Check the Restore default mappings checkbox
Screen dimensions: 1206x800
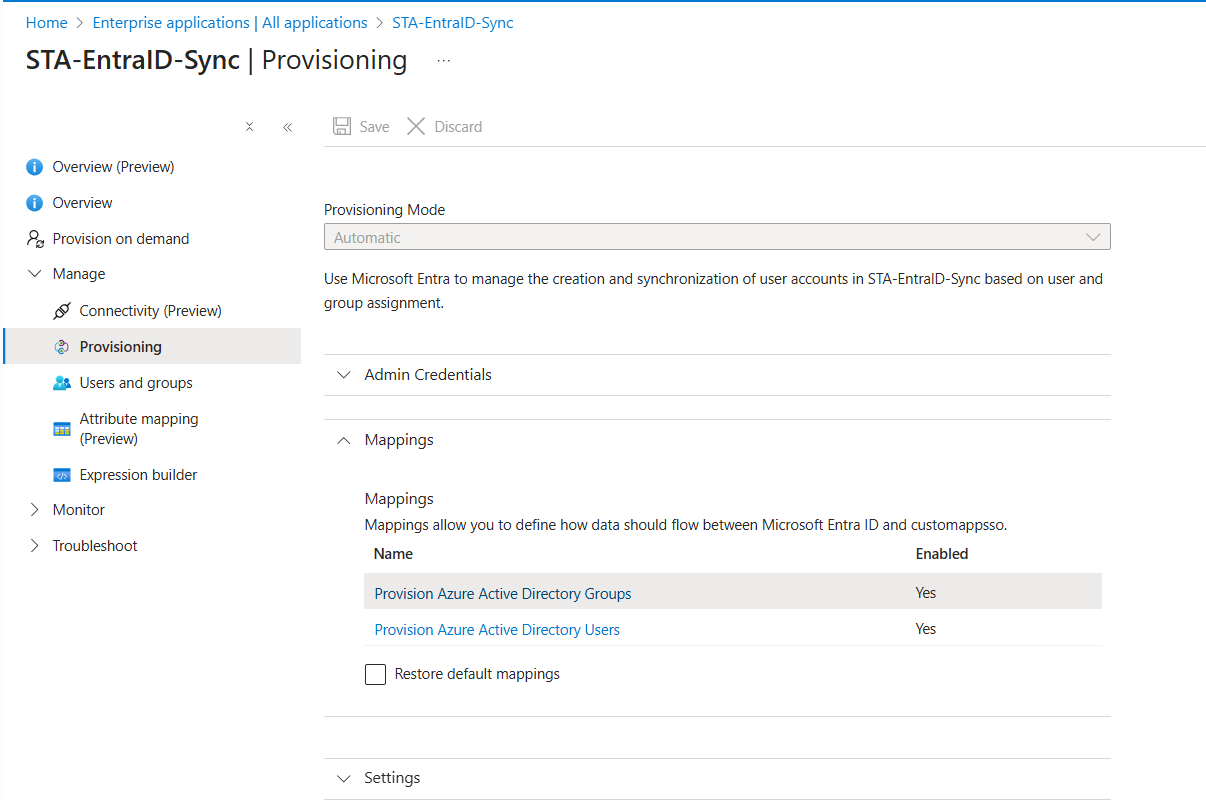(375, 674)
